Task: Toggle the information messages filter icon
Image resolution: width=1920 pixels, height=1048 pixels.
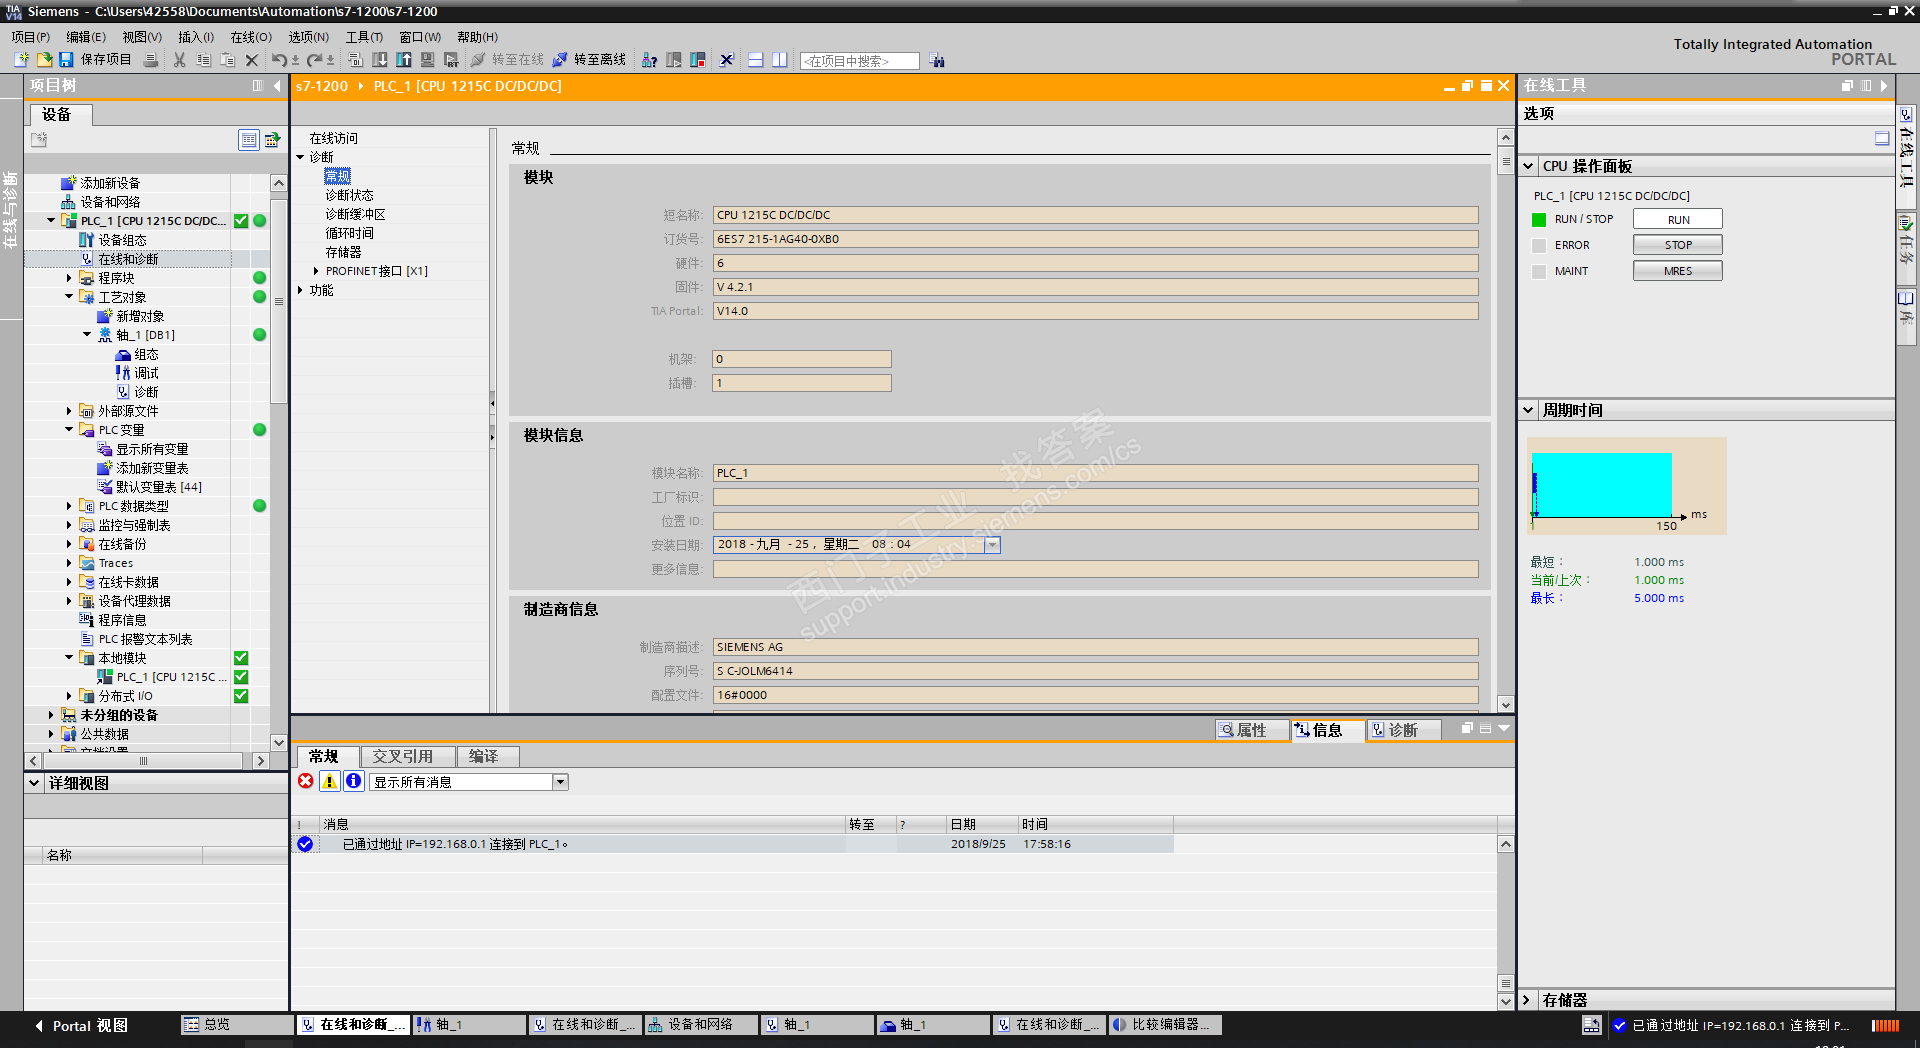Action: [353, 781]
